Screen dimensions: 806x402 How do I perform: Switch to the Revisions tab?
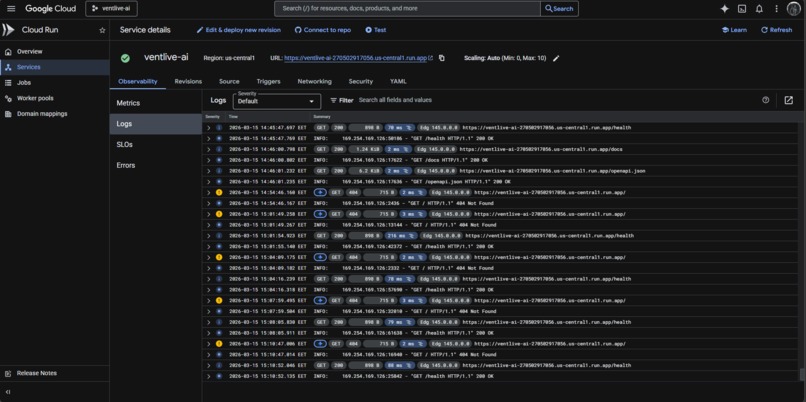(x=188, y=81)
